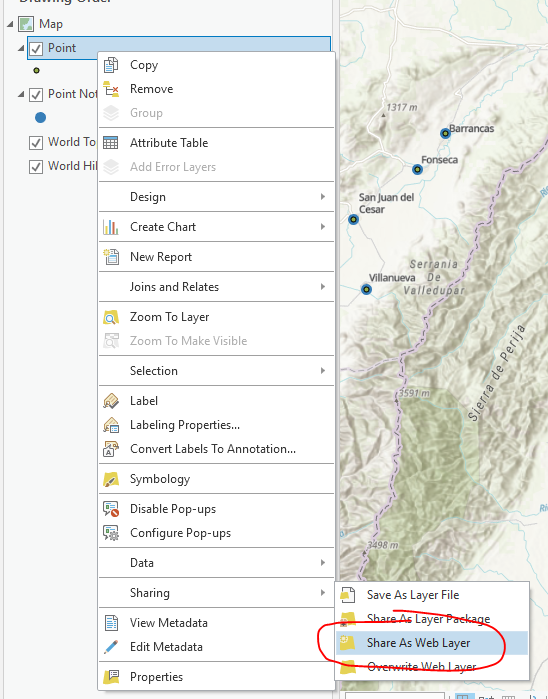This screenshot has height=699, width=548.
Task: Expand the Selection submenu arrow
Action: click(323, 370)
